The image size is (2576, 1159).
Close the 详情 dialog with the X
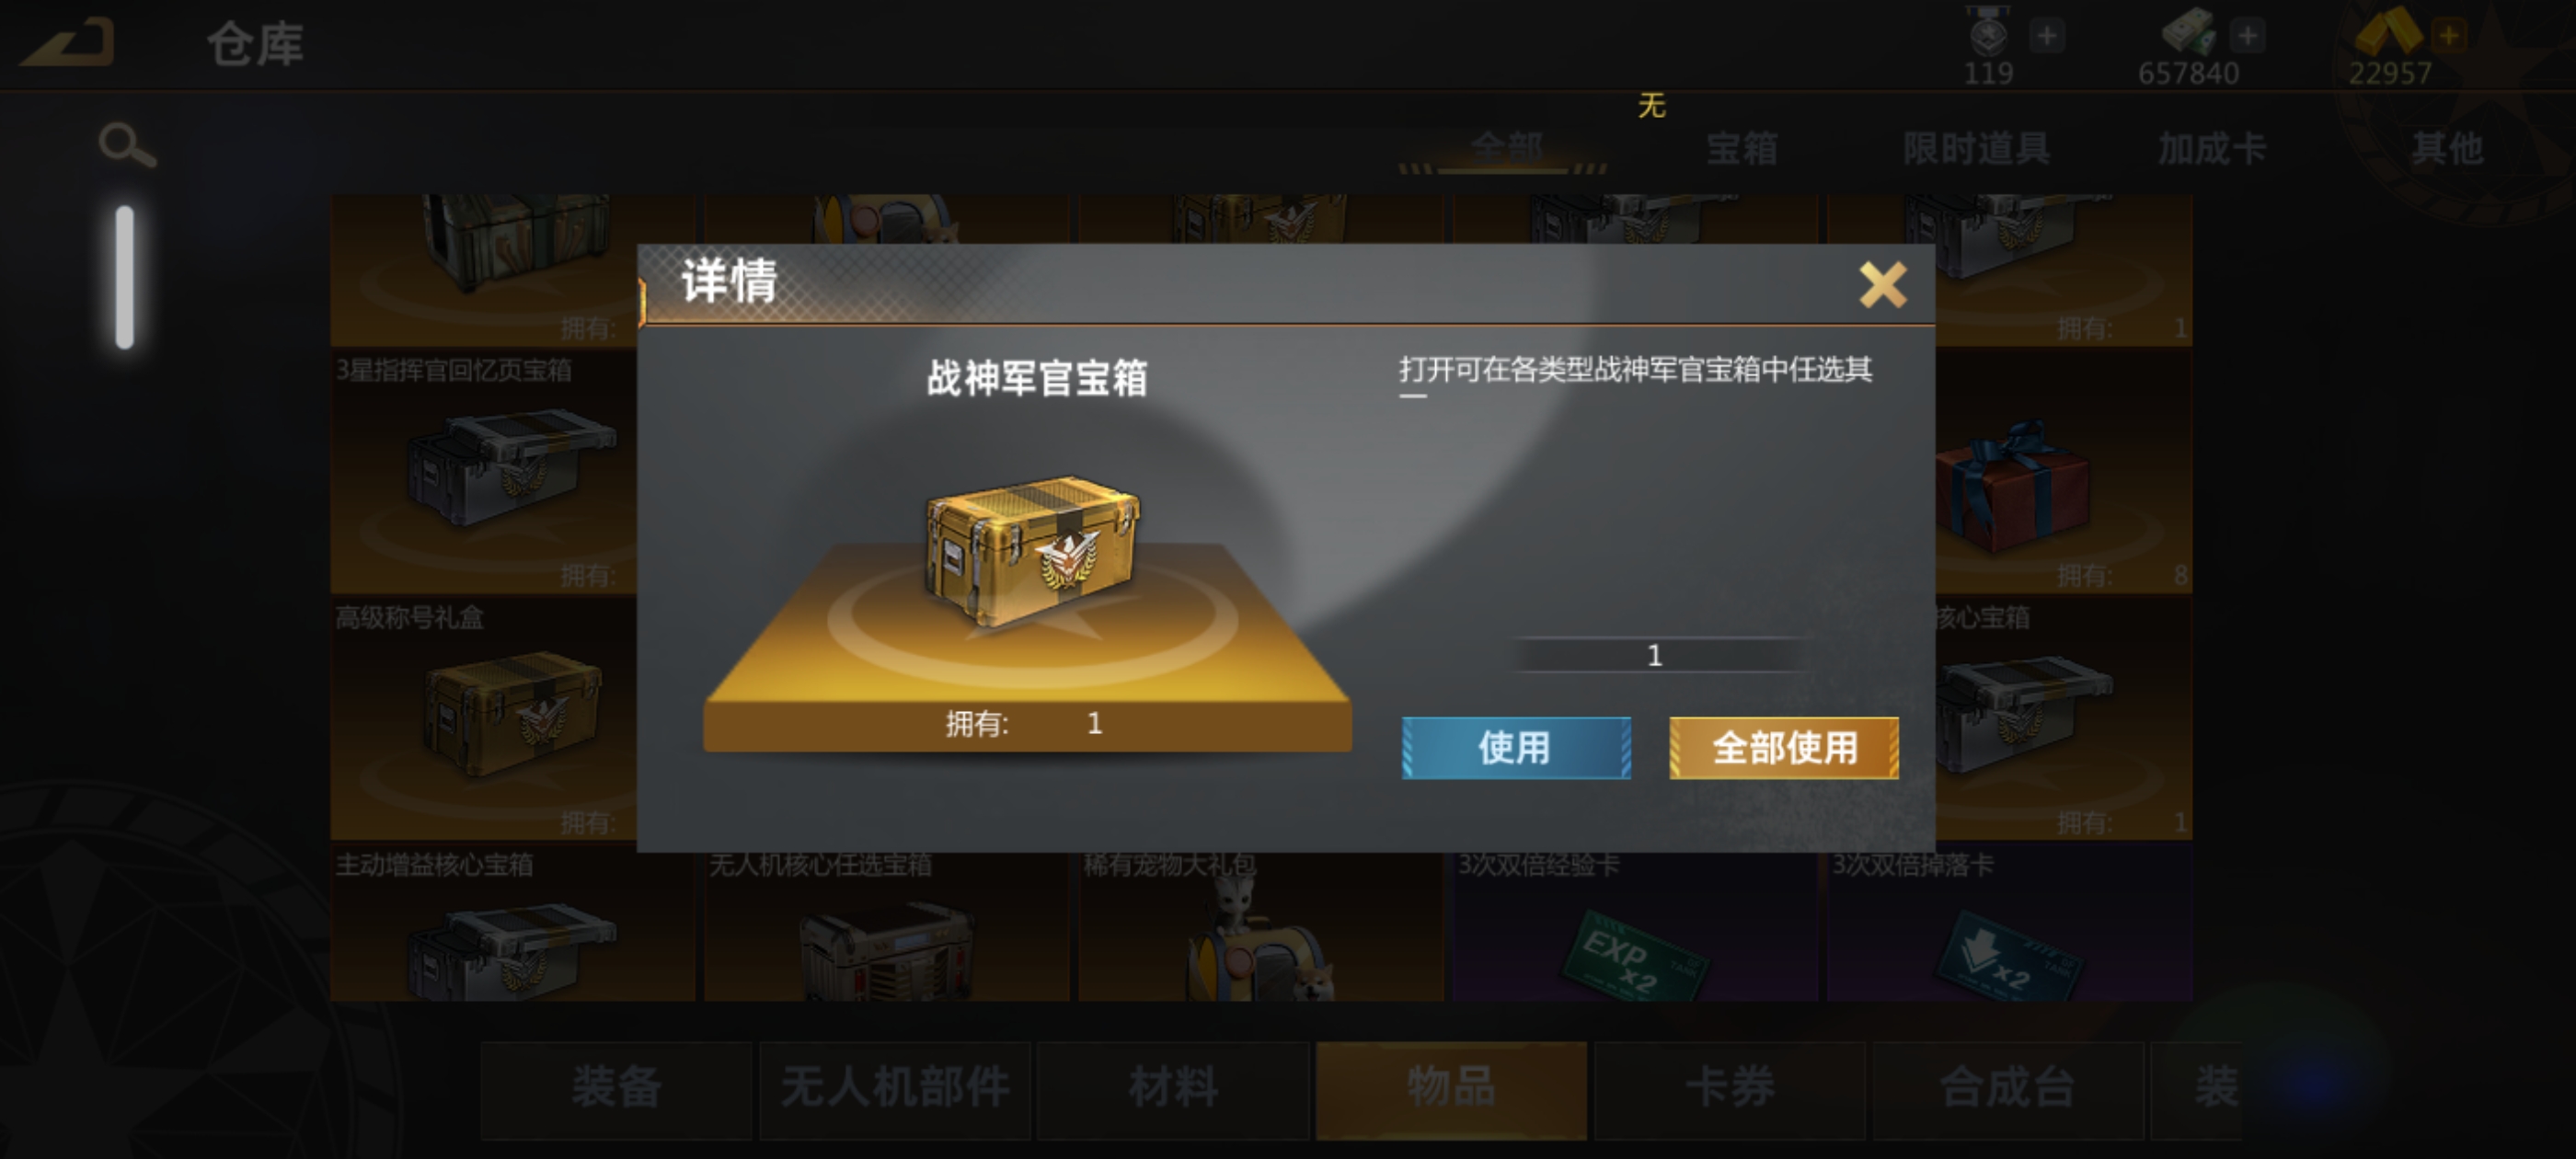click(x=1882, y=285)
